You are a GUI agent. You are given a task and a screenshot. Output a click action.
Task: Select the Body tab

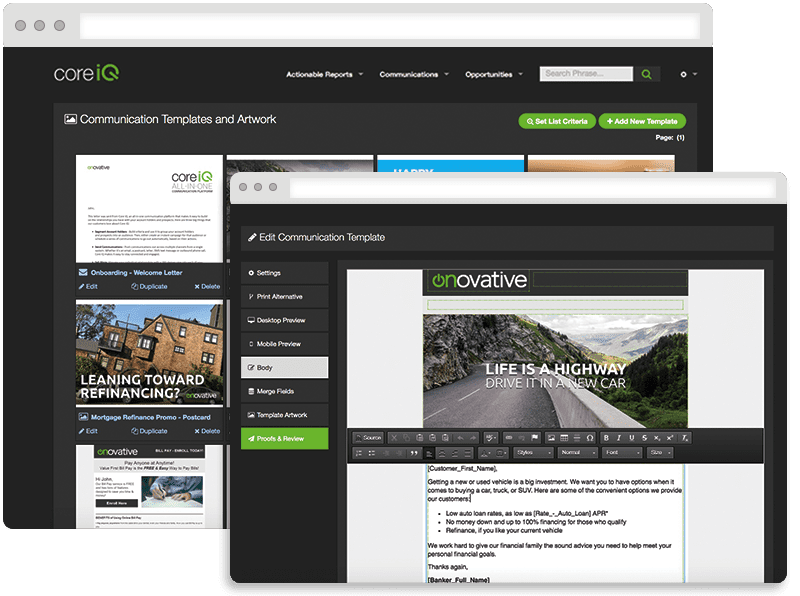click(x=284, y=367)
